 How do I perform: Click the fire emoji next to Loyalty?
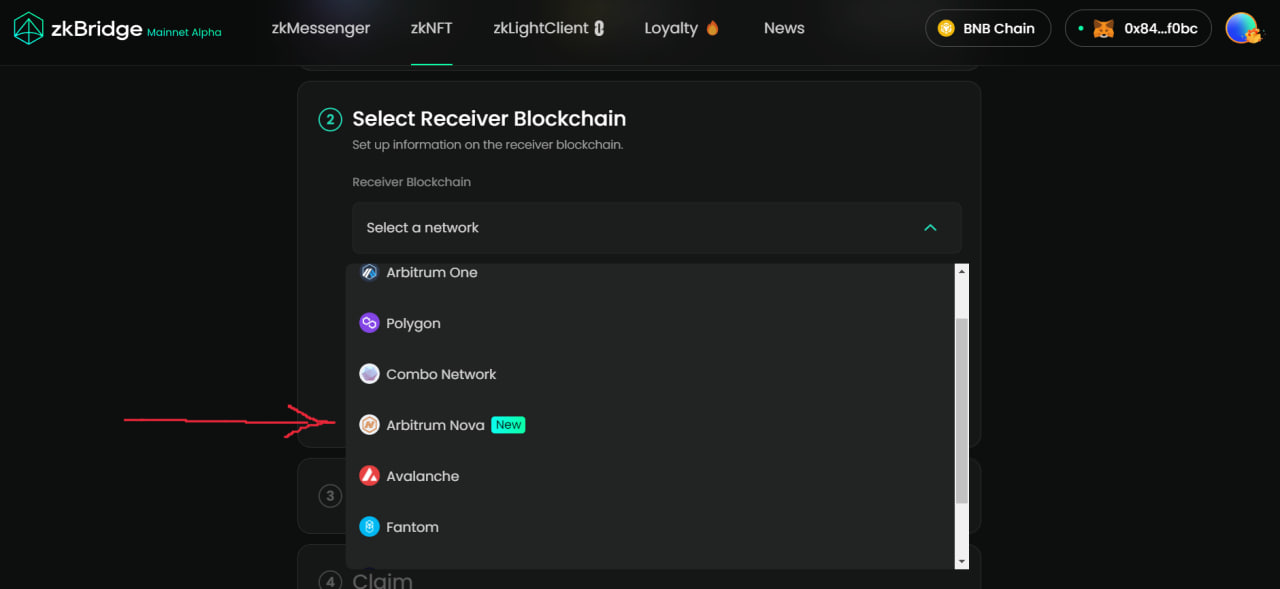714,27
